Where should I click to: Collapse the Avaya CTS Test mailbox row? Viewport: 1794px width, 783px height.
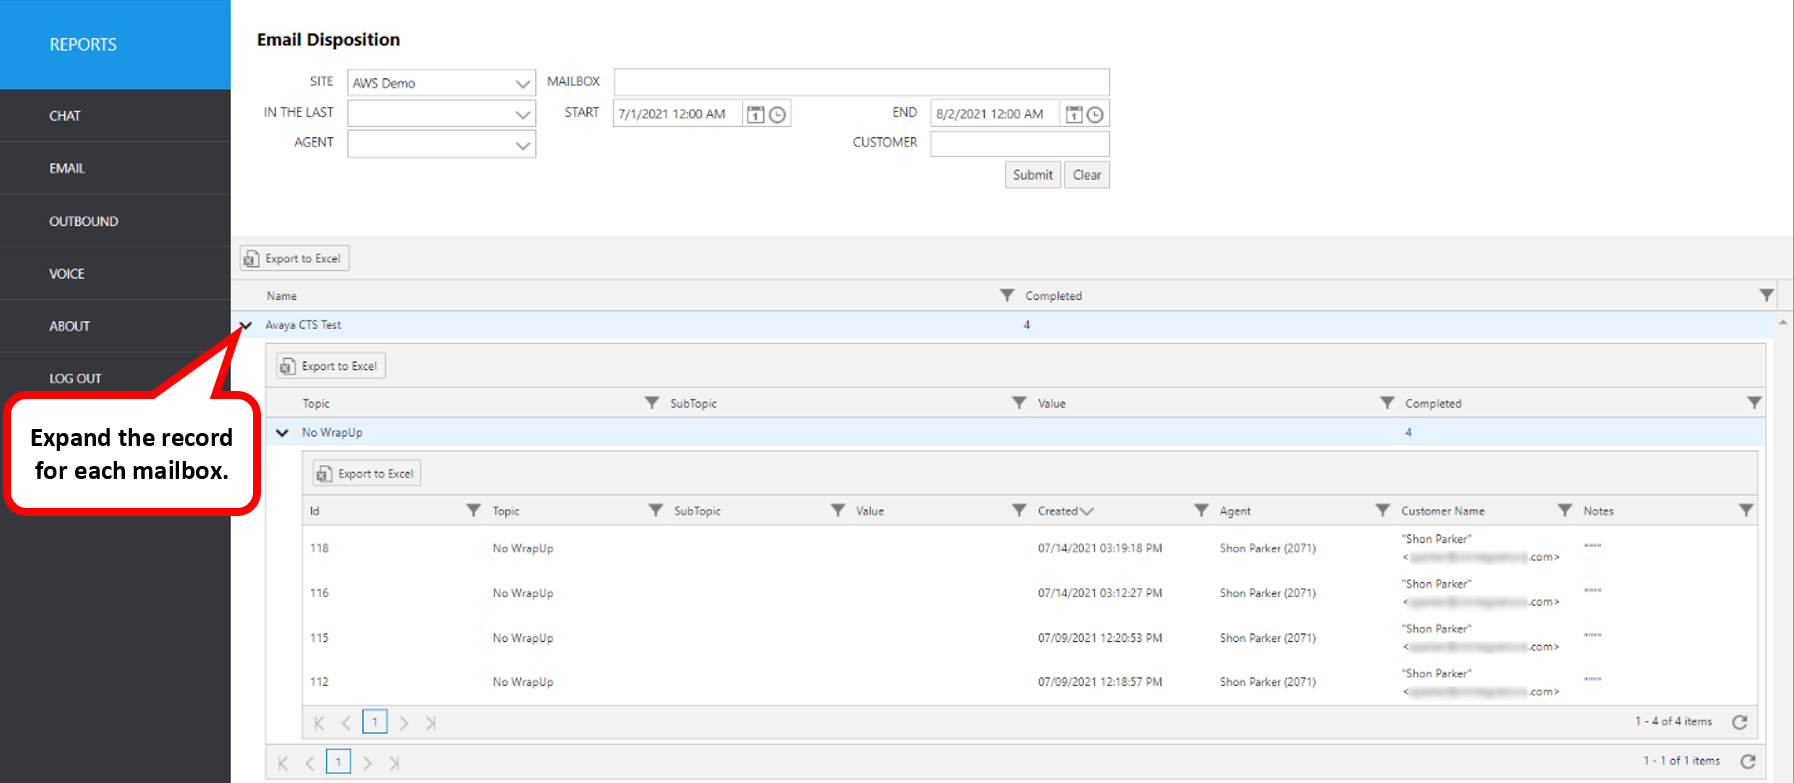(x=245, y=325)
